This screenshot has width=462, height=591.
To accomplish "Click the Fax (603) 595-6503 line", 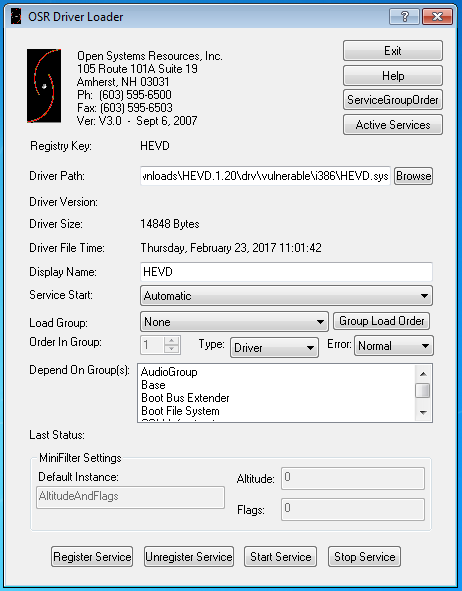I will 125,107.
